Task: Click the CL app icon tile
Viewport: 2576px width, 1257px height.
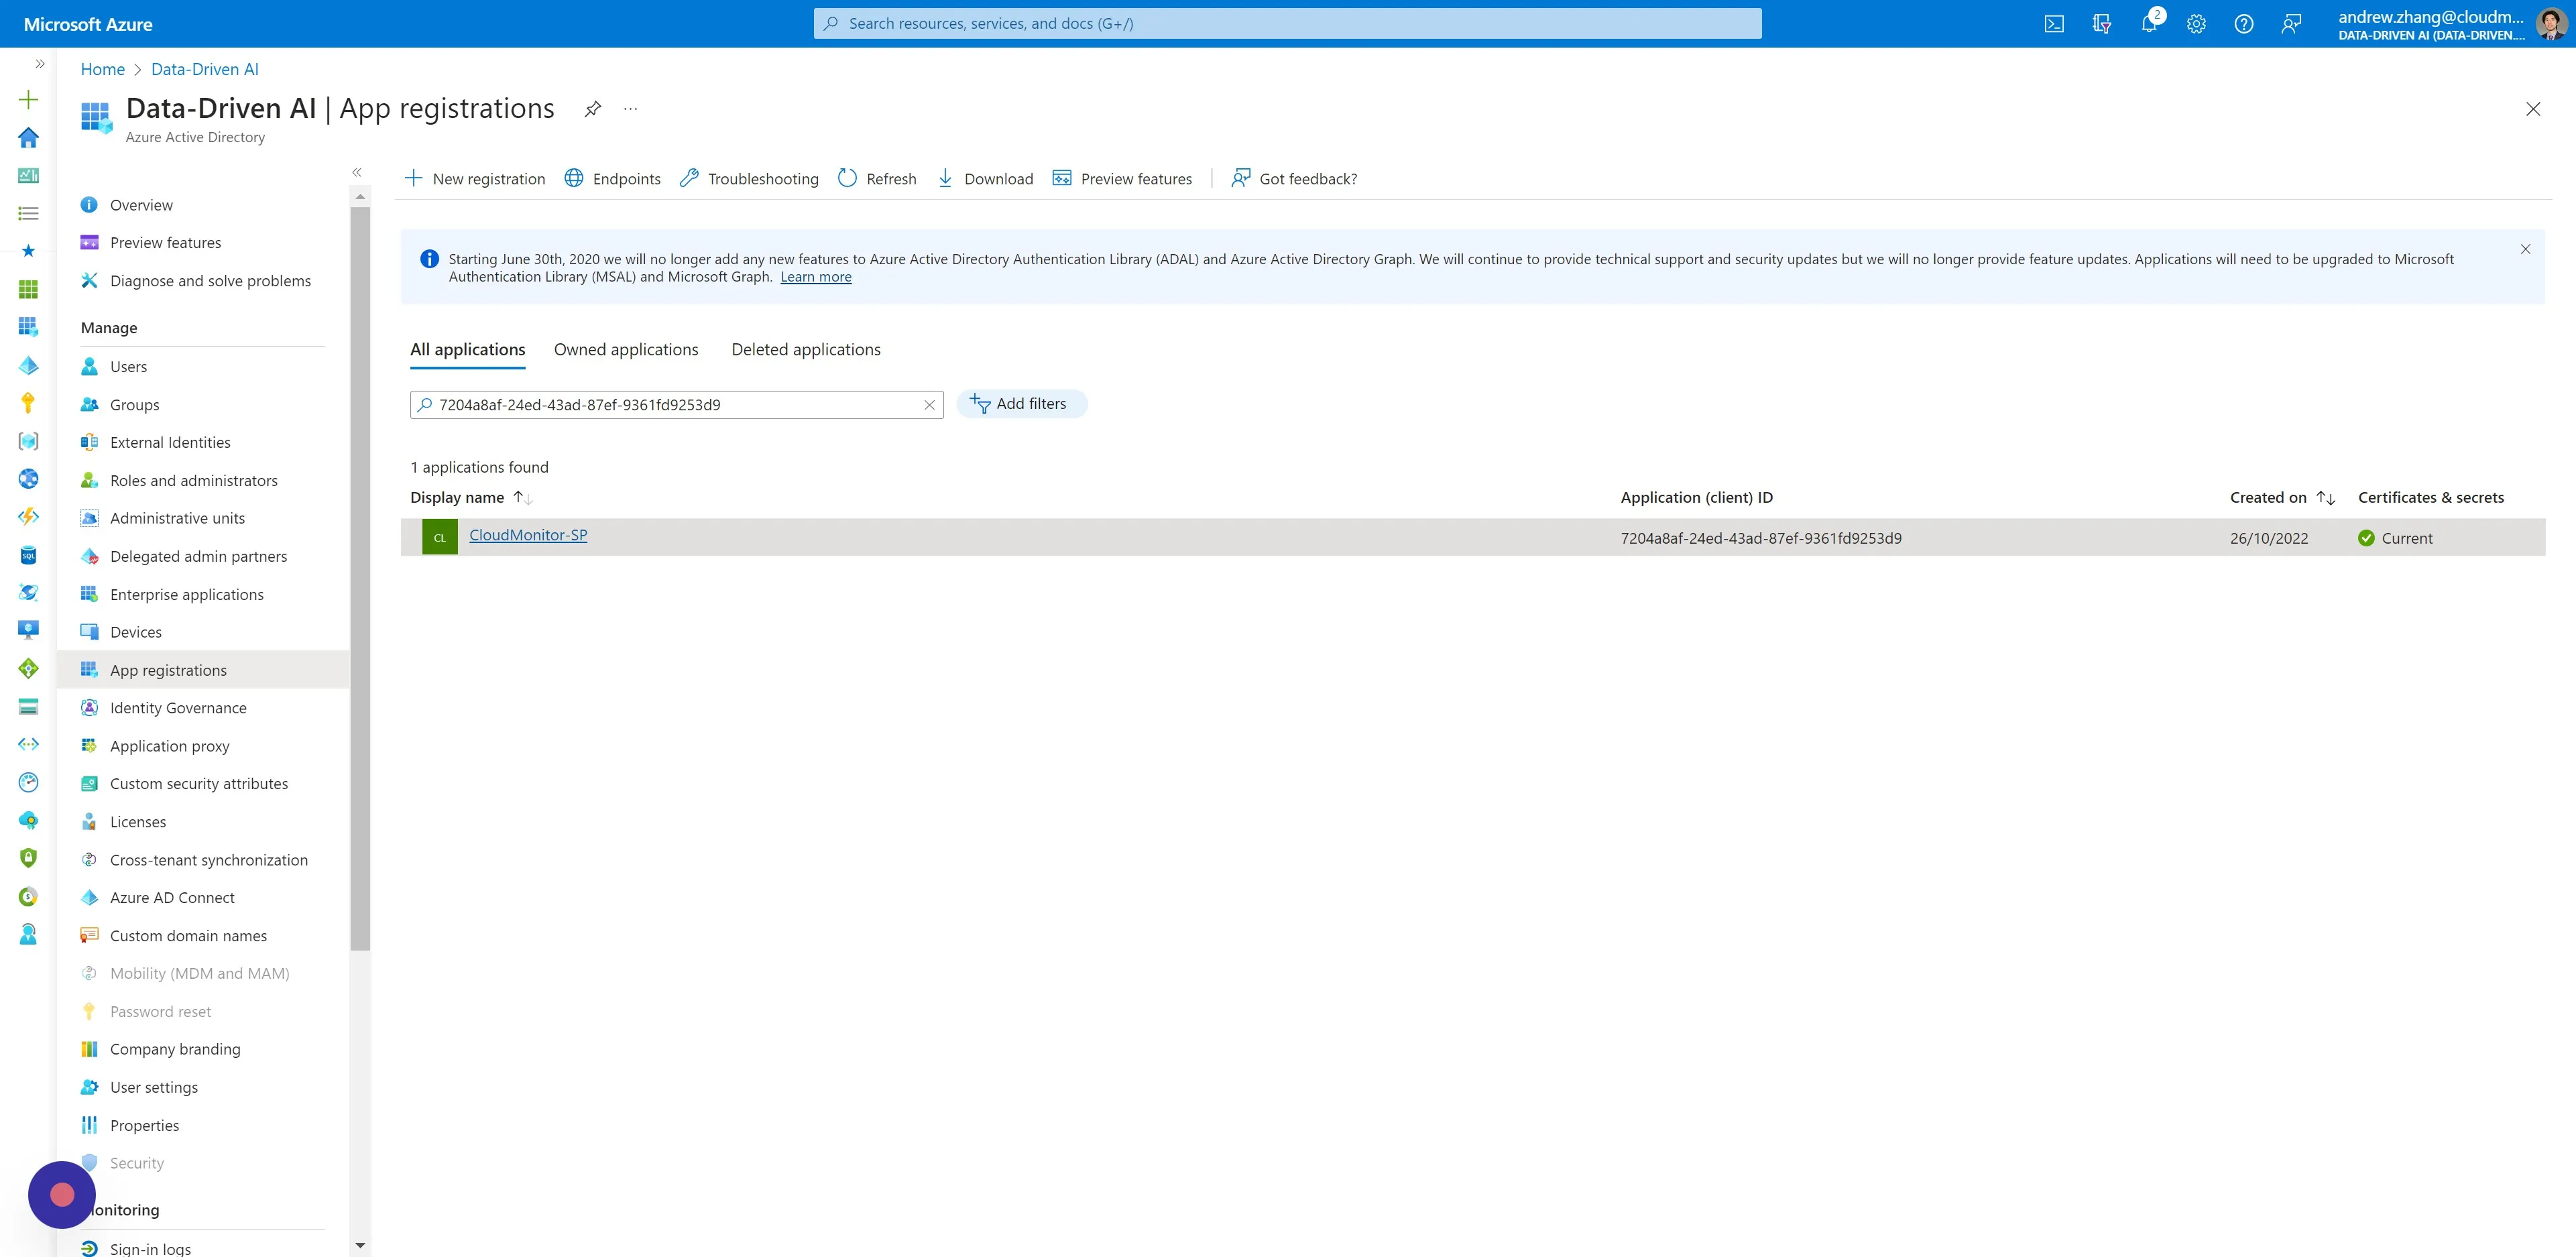Action: point(439,537)
